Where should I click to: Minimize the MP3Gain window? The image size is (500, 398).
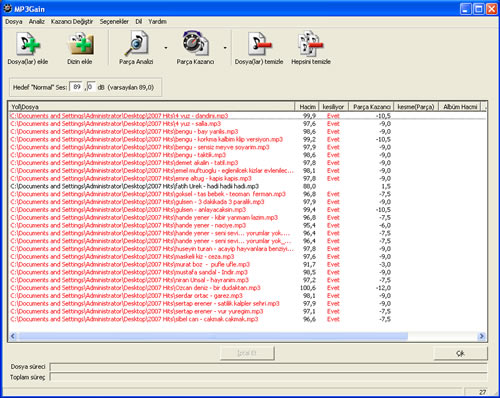(466, 9)
